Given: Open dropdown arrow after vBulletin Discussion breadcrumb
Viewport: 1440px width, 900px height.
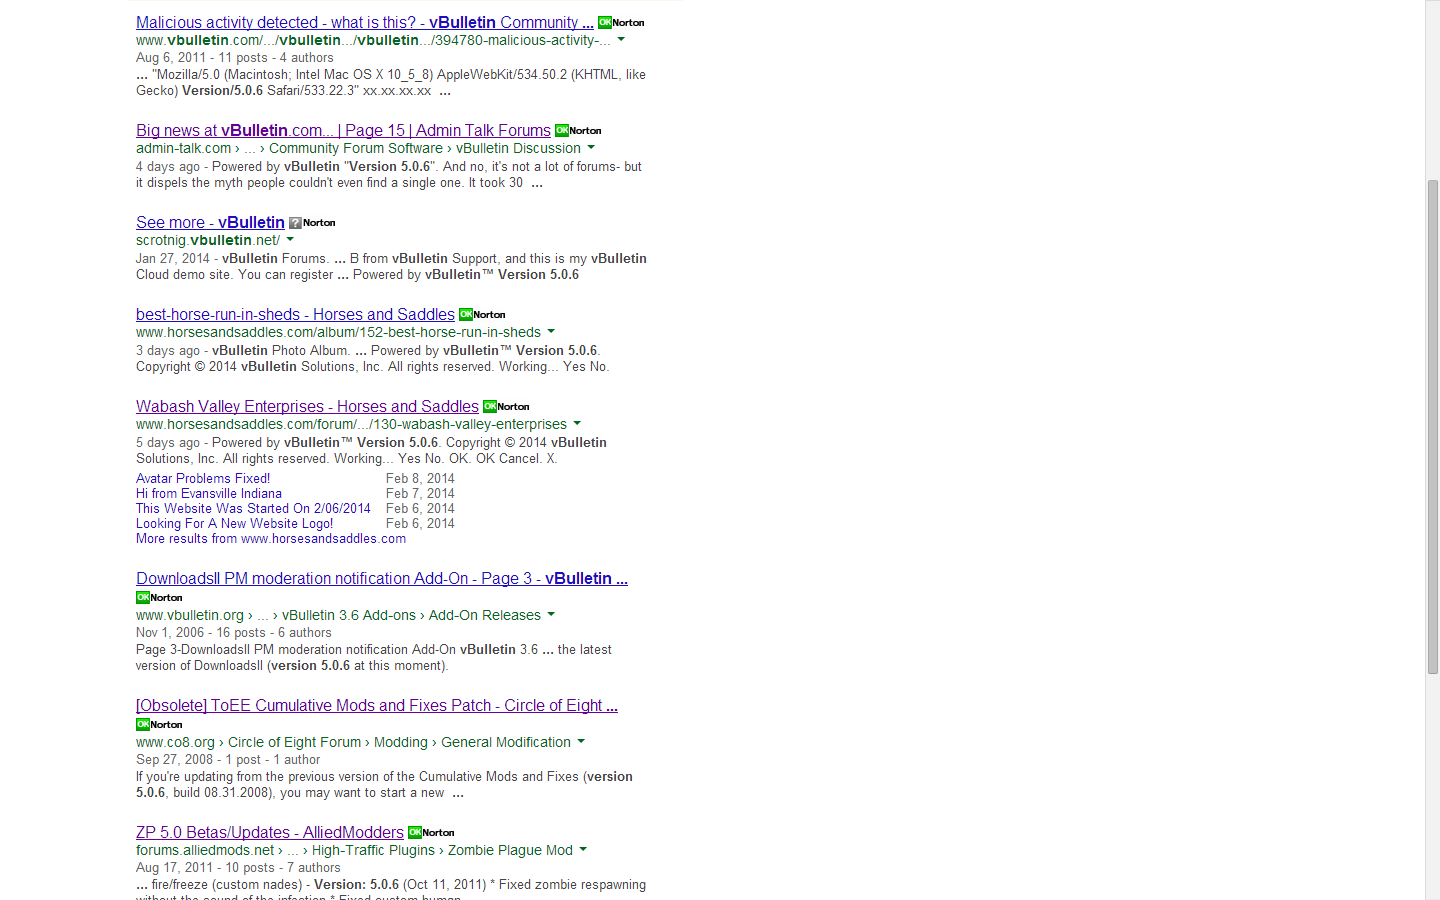Looking at the screenshot, I should tap(591, 148).
